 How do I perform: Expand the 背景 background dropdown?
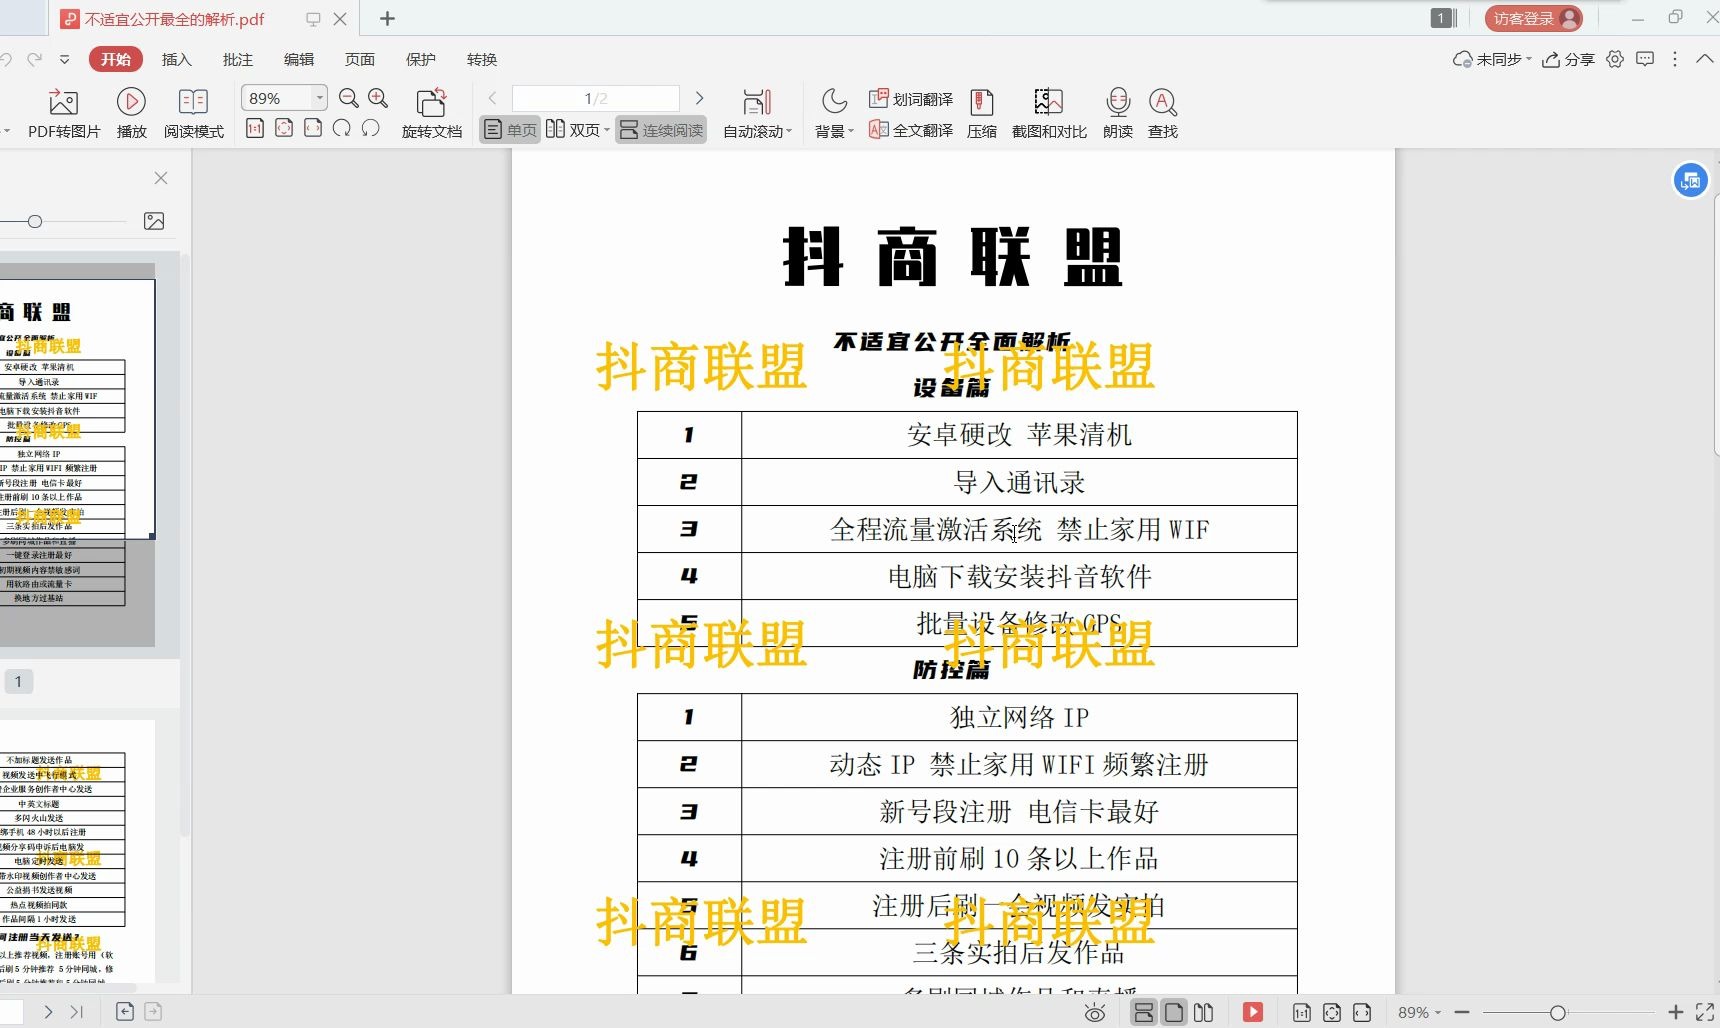851,132
